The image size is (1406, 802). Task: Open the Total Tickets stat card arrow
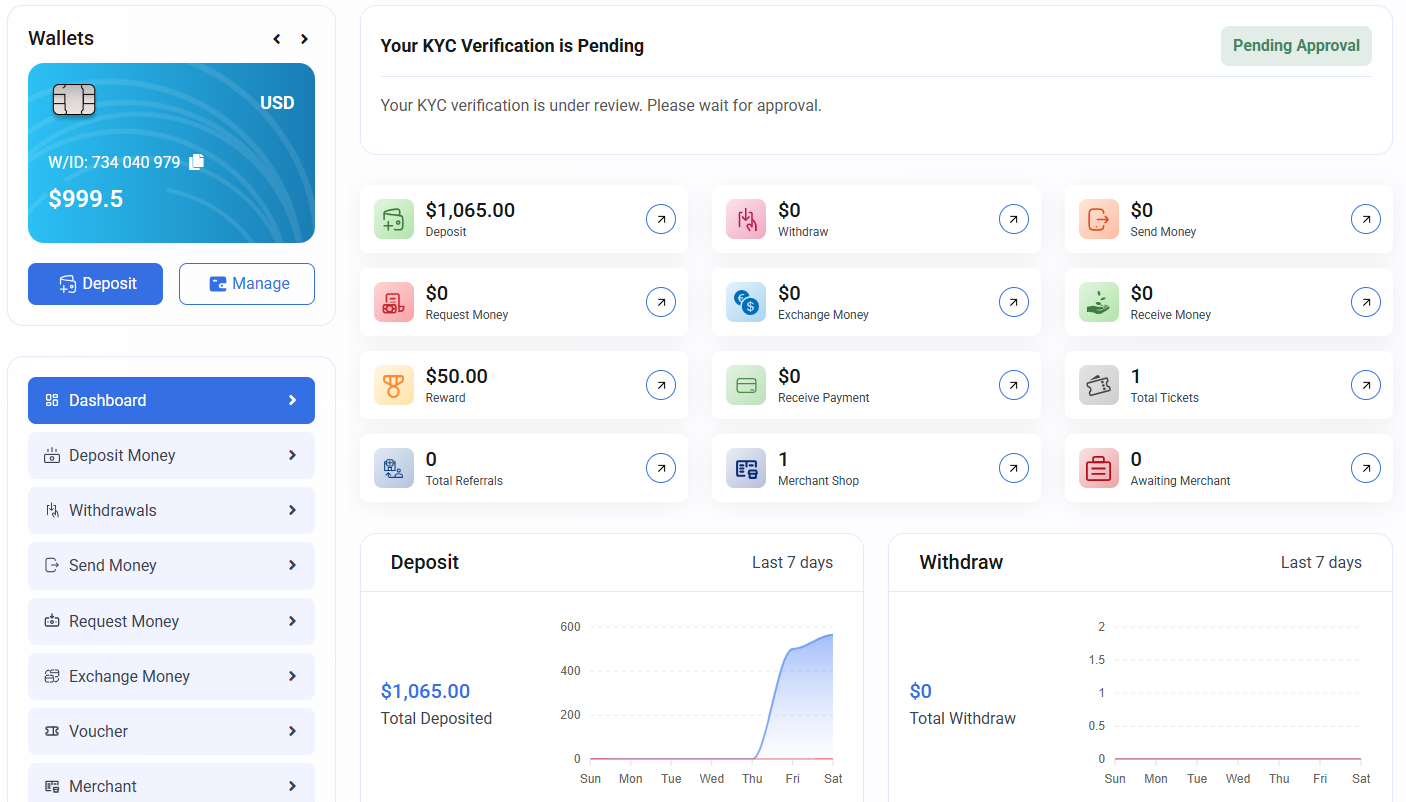click(x=1366, y=385)
